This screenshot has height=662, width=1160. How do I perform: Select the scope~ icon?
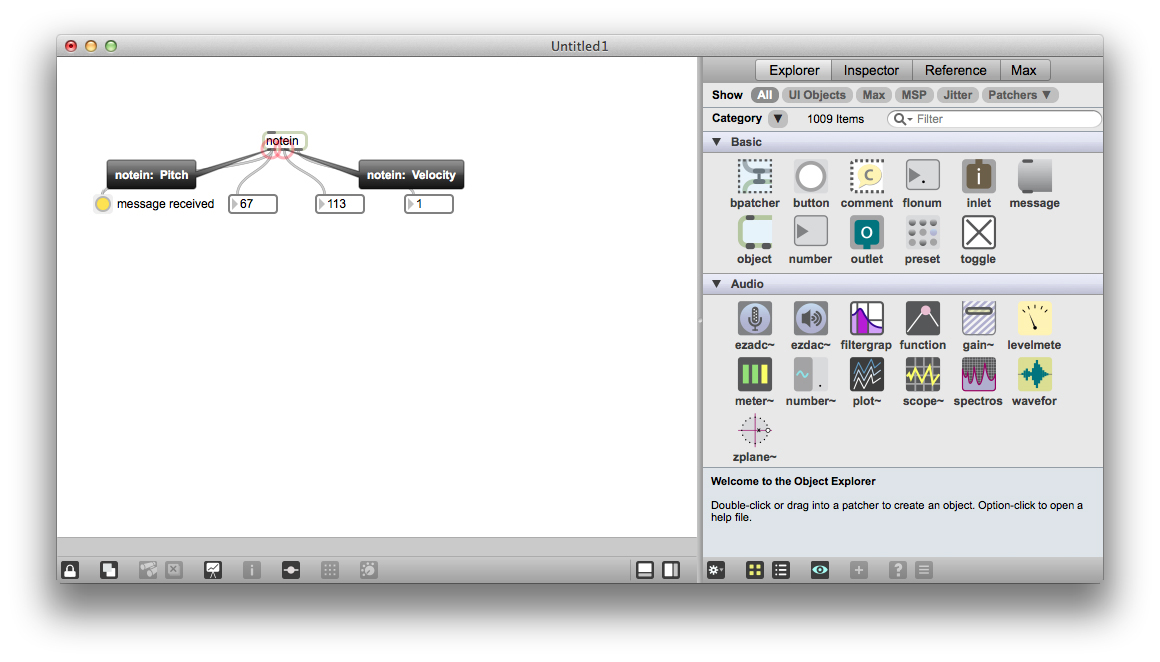tap(923, 374)
